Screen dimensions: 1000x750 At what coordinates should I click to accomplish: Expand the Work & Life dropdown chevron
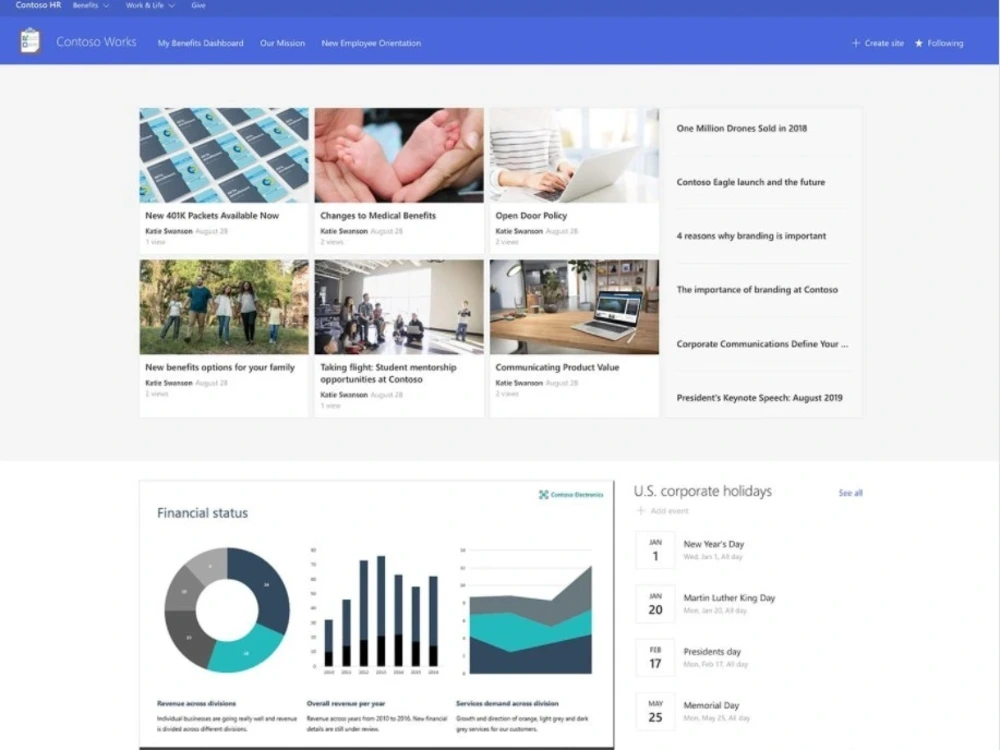(172, 6)
